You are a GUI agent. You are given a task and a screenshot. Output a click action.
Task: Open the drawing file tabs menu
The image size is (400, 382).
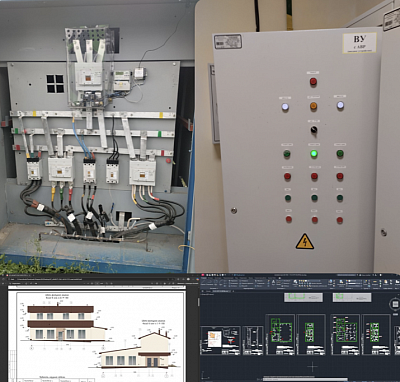click(x=202, y=291)
